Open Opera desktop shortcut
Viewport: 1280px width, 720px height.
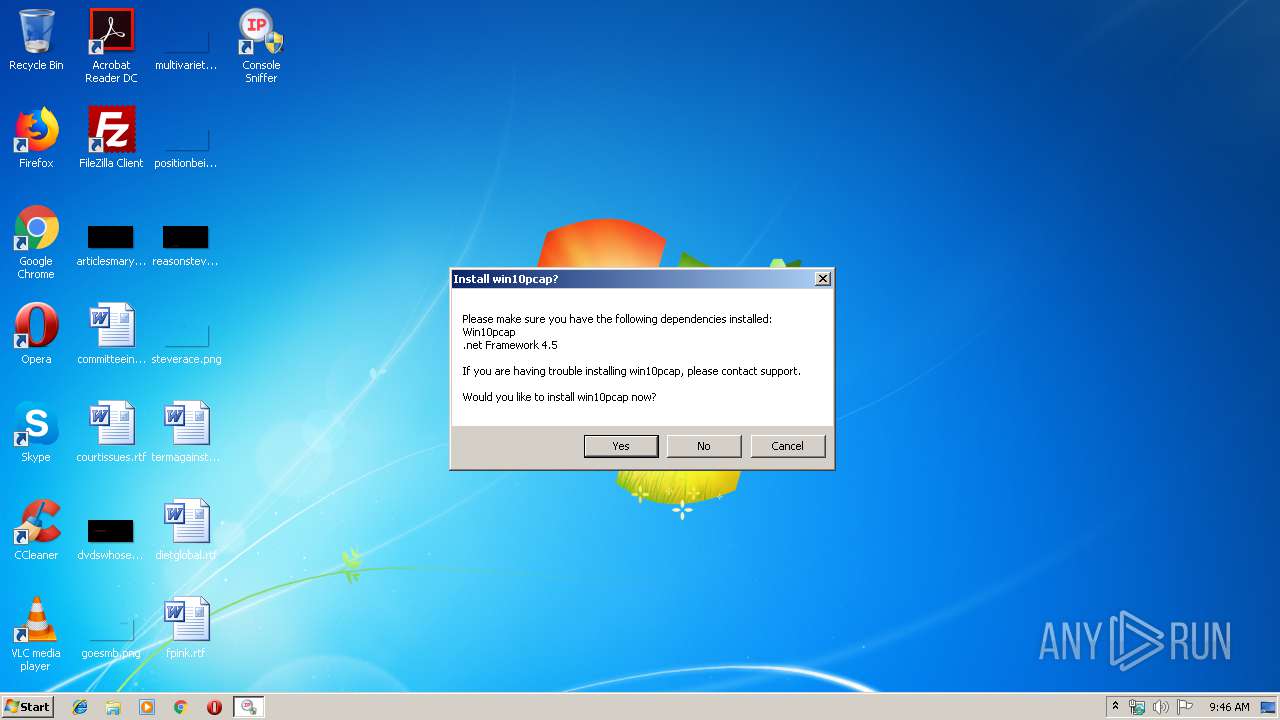36,334
